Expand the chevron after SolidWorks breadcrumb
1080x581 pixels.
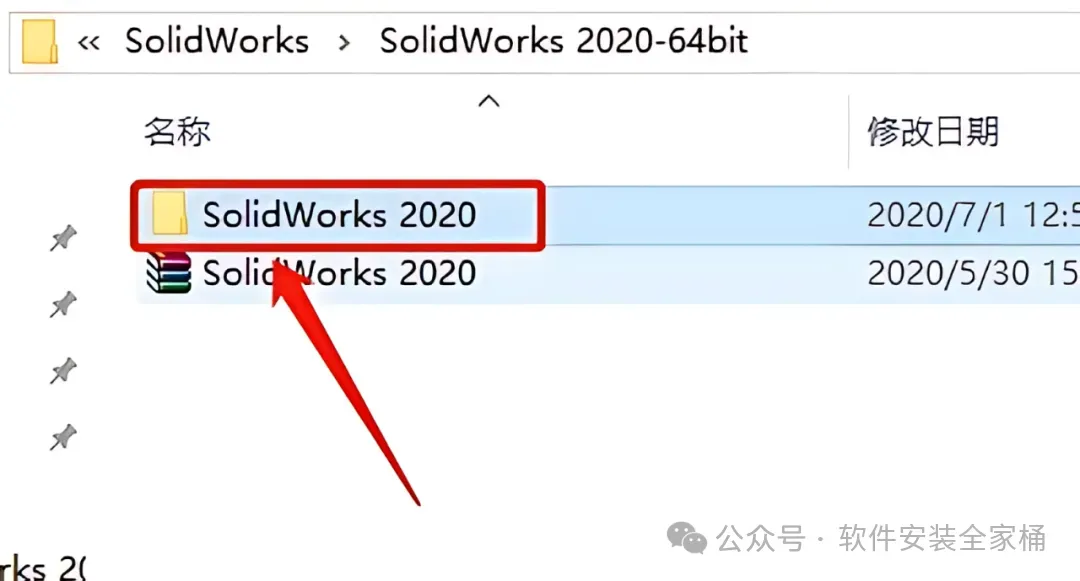[344, 43]
